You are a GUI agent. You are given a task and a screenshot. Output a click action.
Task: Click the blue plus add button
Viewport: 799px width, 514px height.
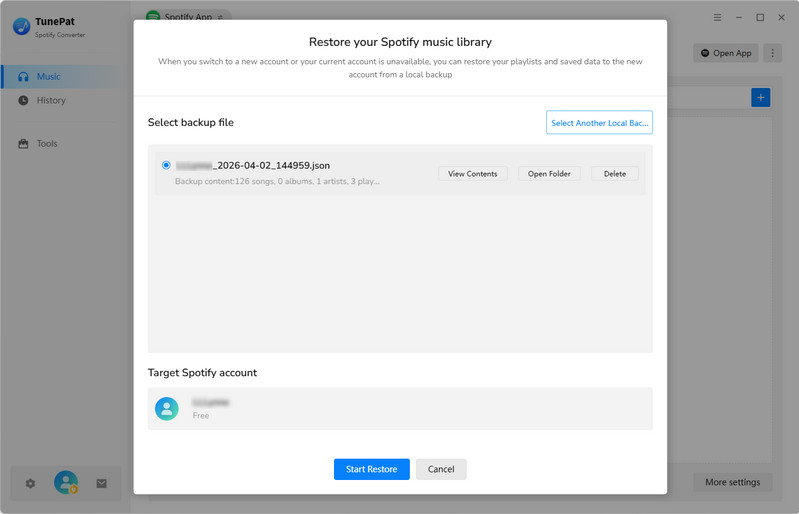[x=760, y=97]
